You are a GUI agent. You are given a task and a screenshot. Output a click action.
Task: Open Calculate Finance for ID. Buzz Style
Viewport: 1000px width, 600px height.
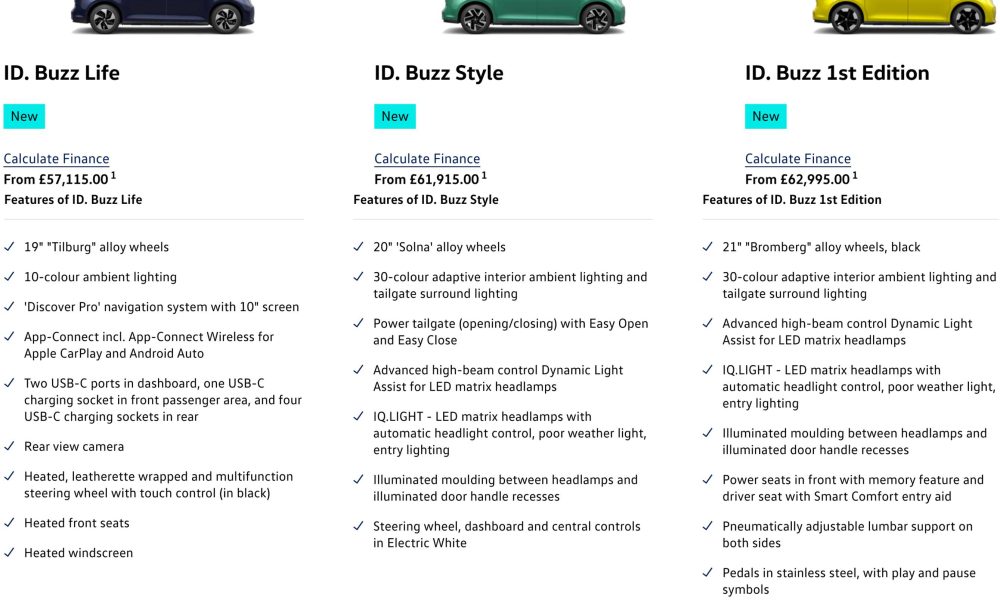(427, 159)
